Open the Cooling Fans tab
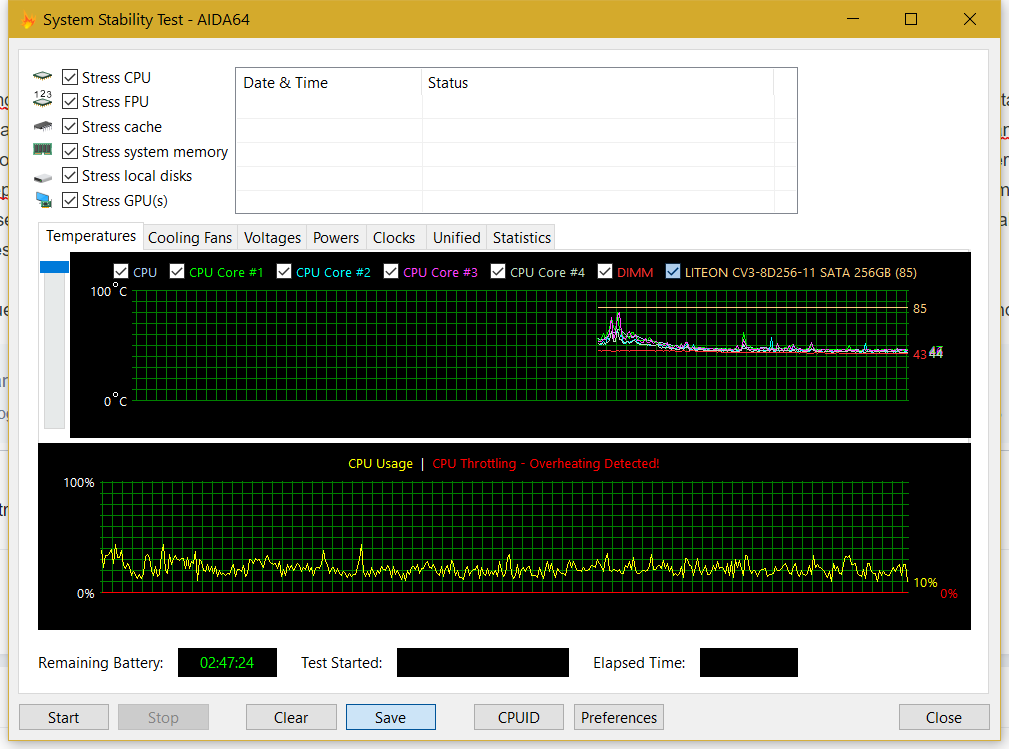Screen dimensions: 1009x749 click(190, 237)
